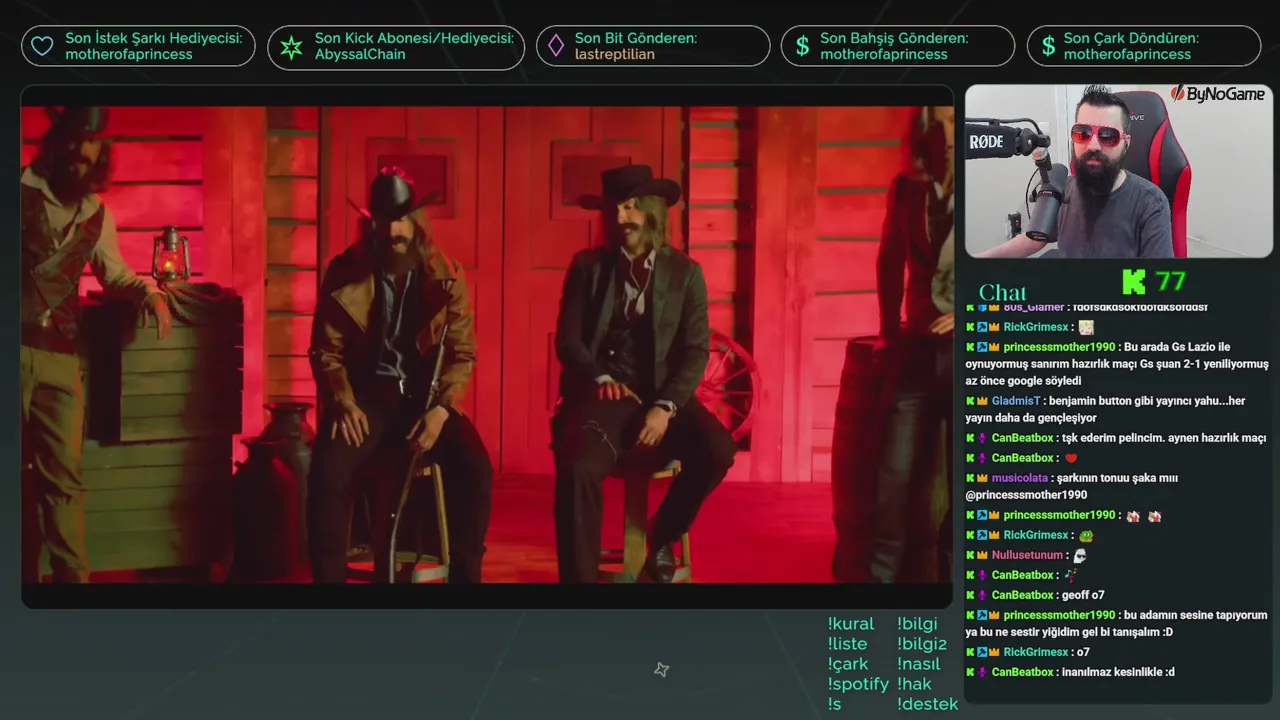Click the 'geoff o7' message
This screenshot has height=720, width=1280.
pyautogui.click(x=1084, y=595)
